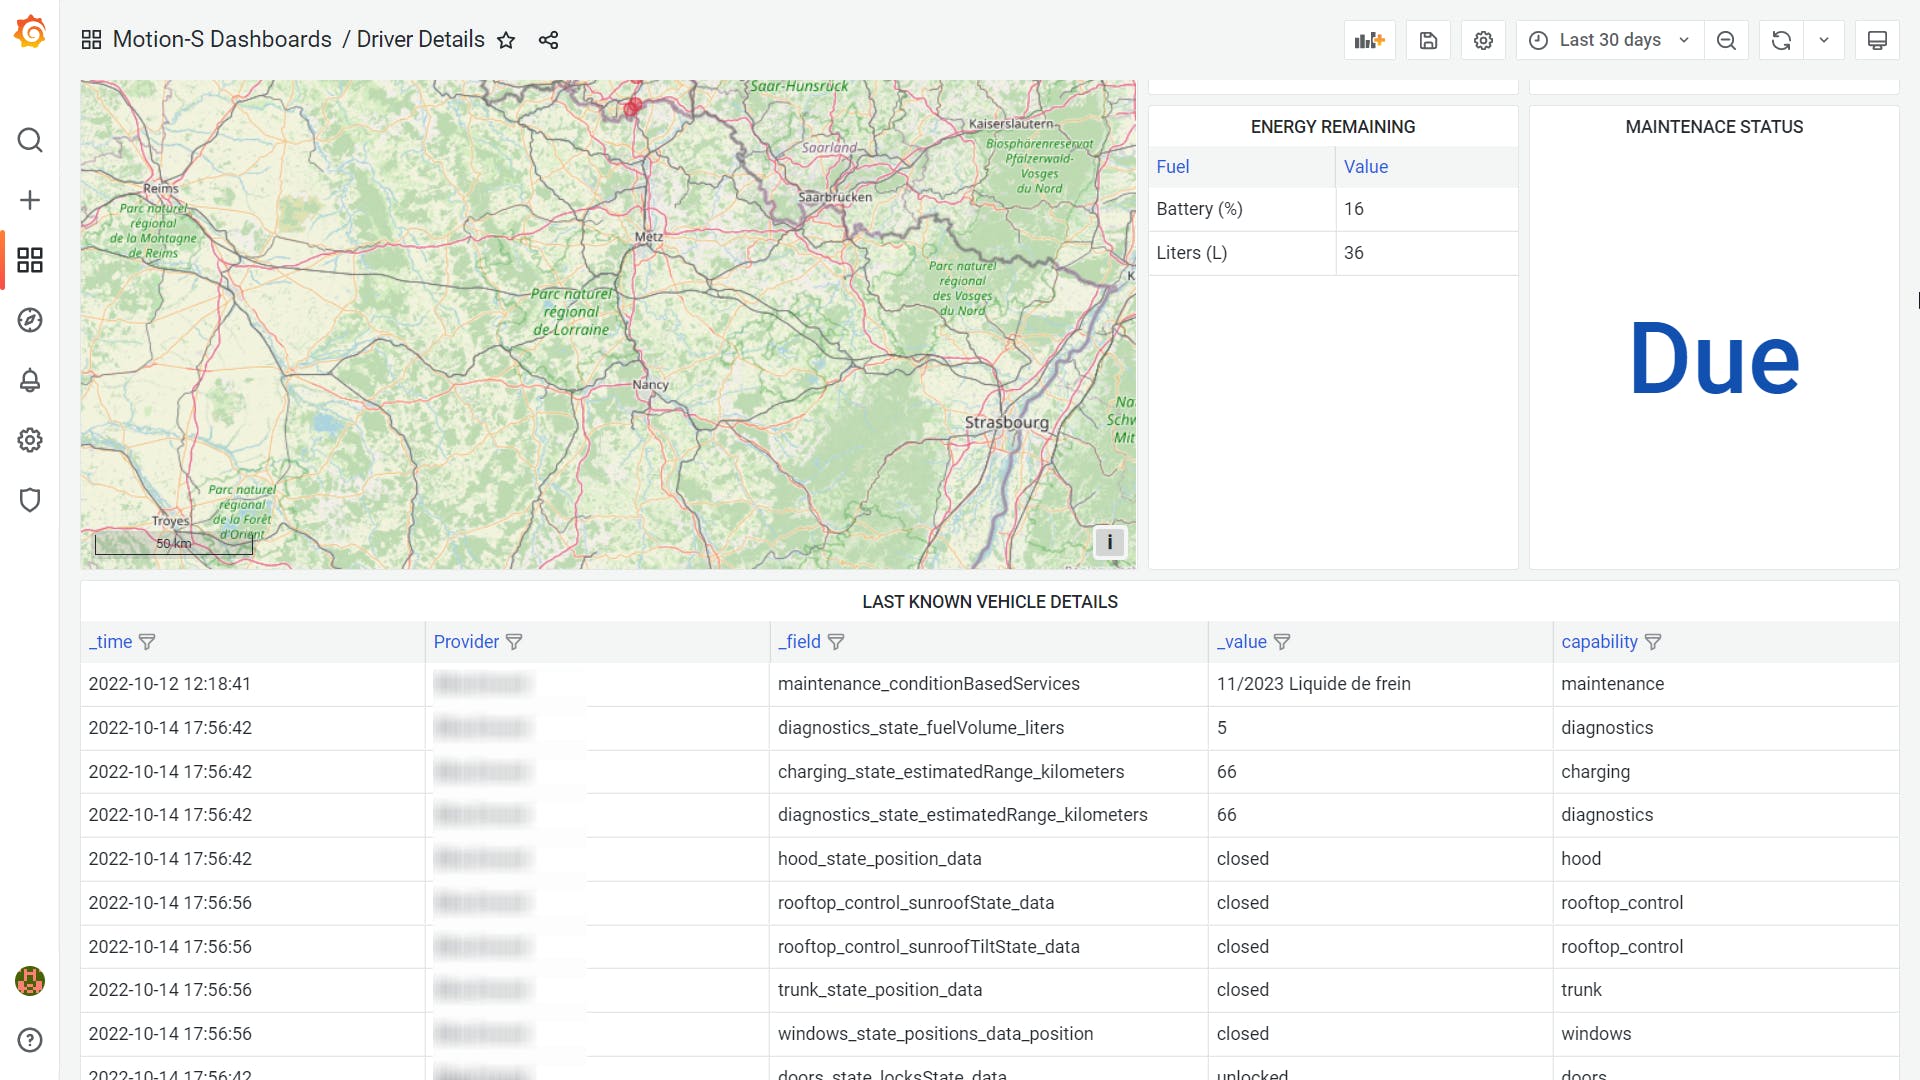This screenshot has width=1920, height=1080.
Task: Toggle the _time column filter
Action: point(147,642)
